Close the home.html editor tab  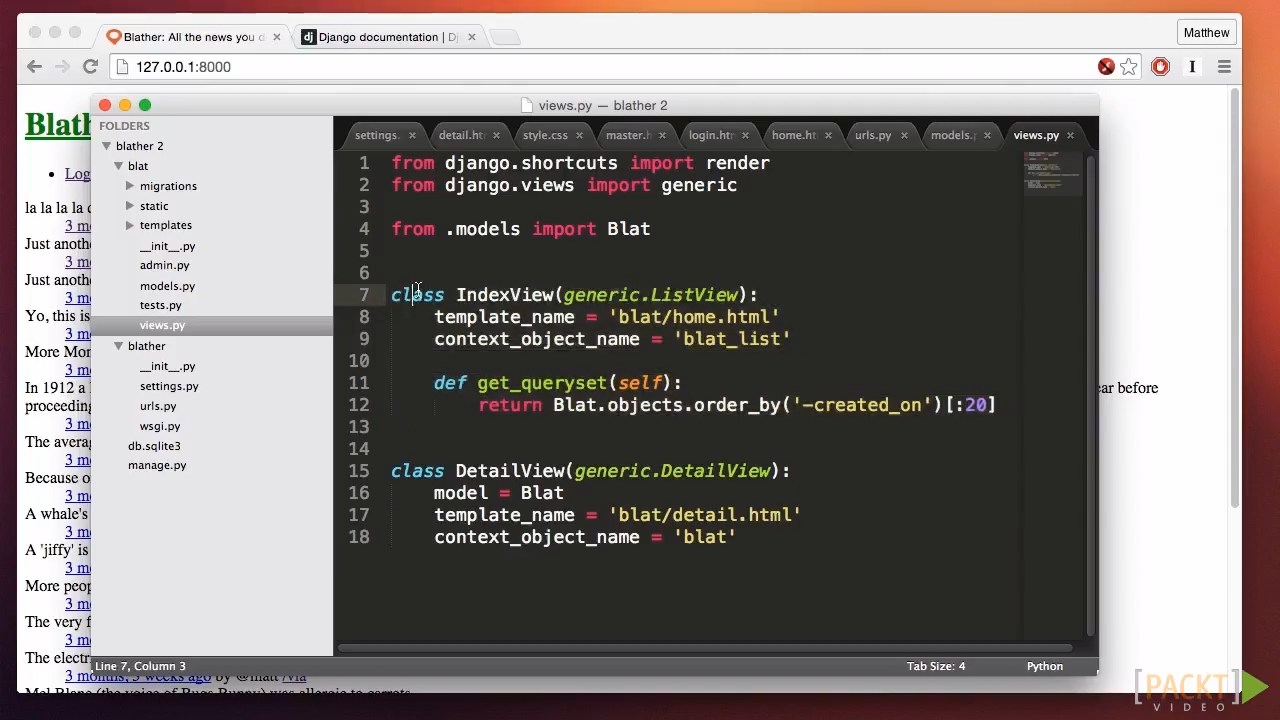[x=828, y=135]
